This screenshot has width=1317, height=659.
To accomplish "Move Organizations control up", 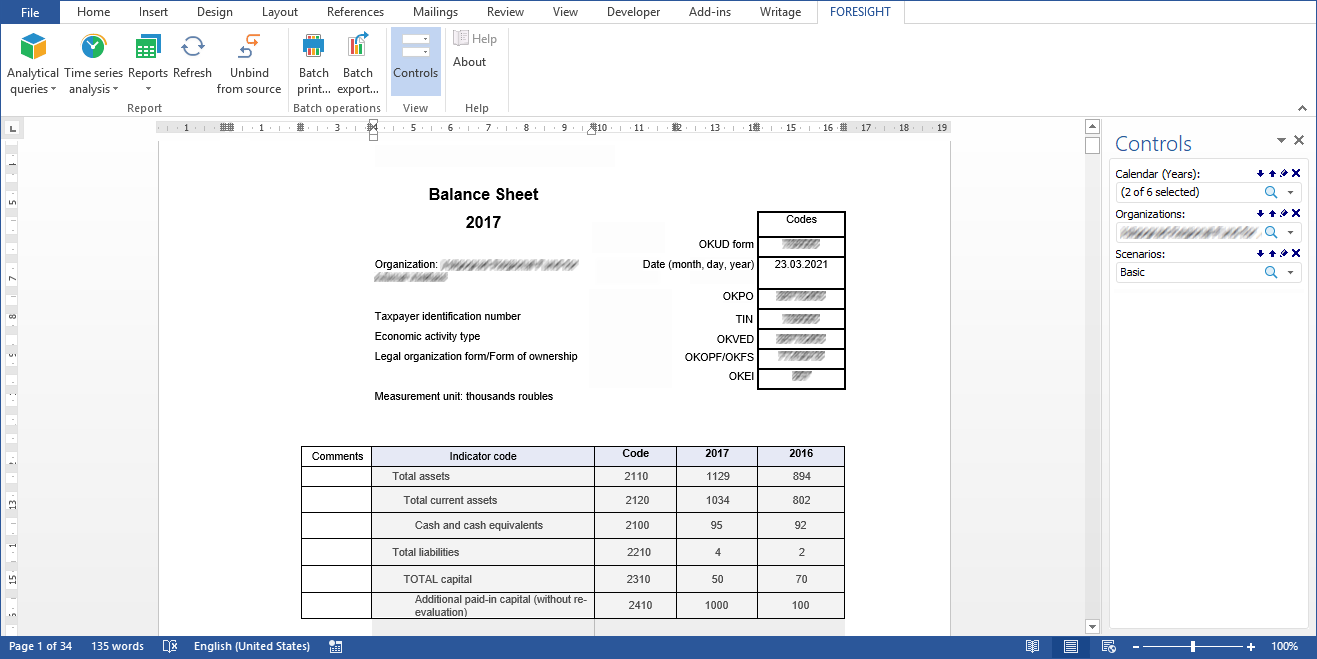I will coord(1272,214).
